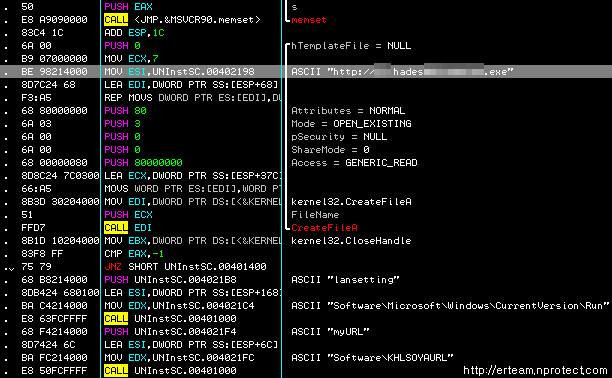The width and height of the screenshot is (612, 378).
Task: Click MOV EDX,UNInstSC.004021FC instruction
Action: point(179,357)
